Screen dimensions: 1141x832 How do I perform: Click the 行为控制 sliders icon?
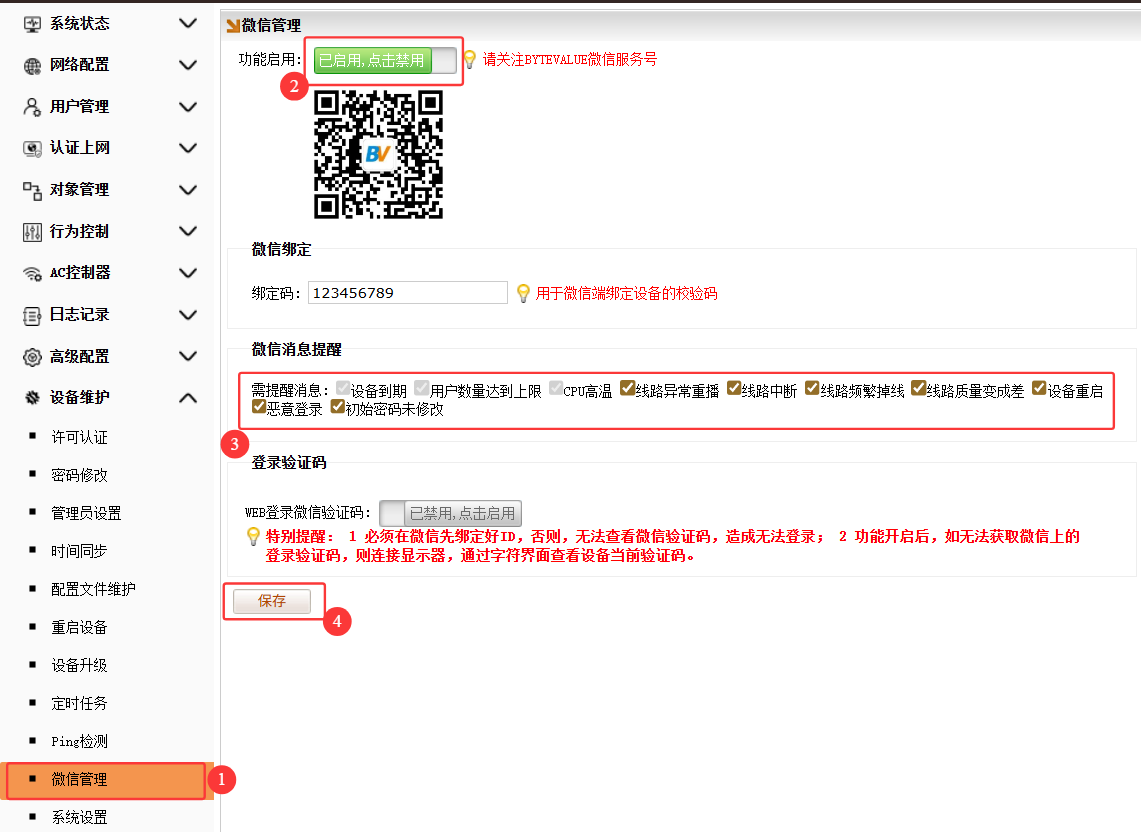(x=32, y=231)
